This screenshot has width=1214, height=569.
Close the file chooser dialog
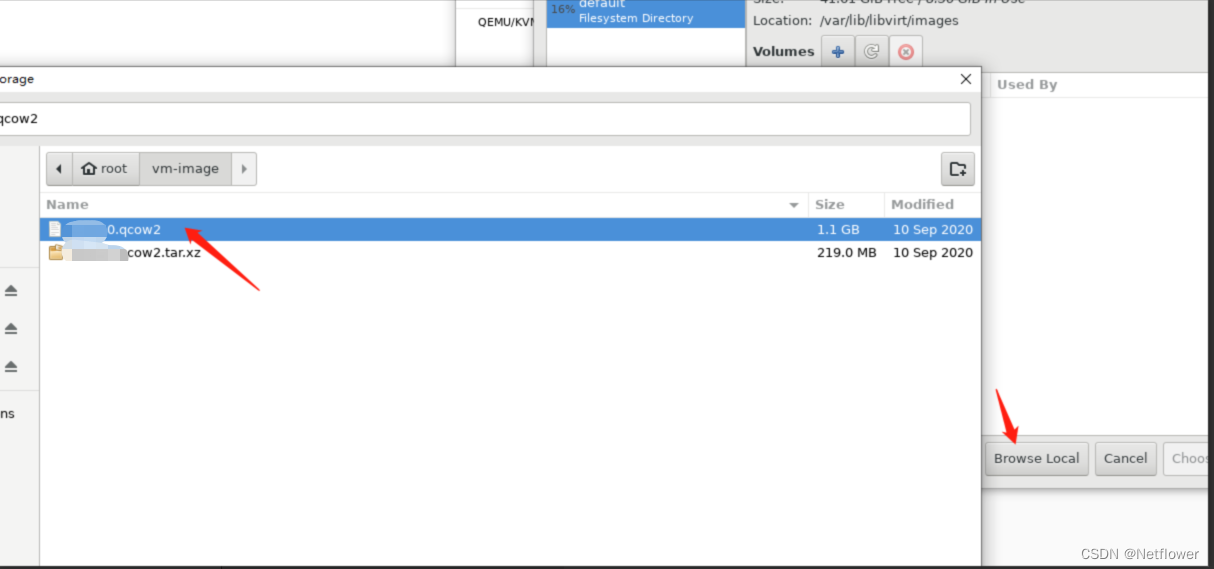(x=965, y=79)
